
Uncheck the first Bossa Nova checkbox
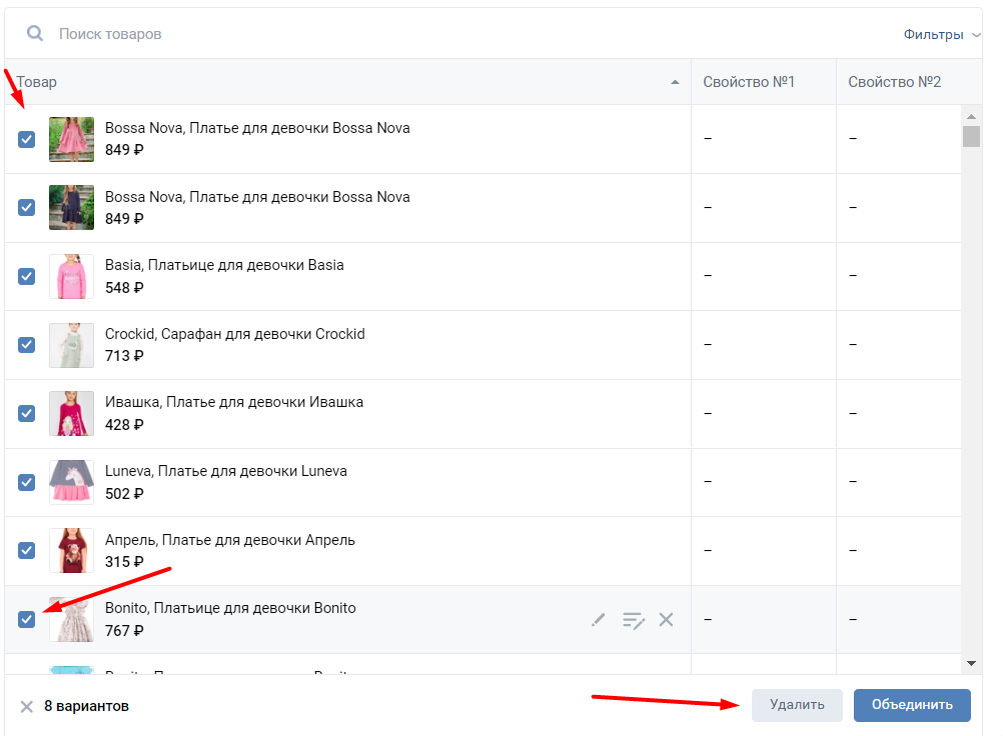pyautogui.click(x=27, y=139)
